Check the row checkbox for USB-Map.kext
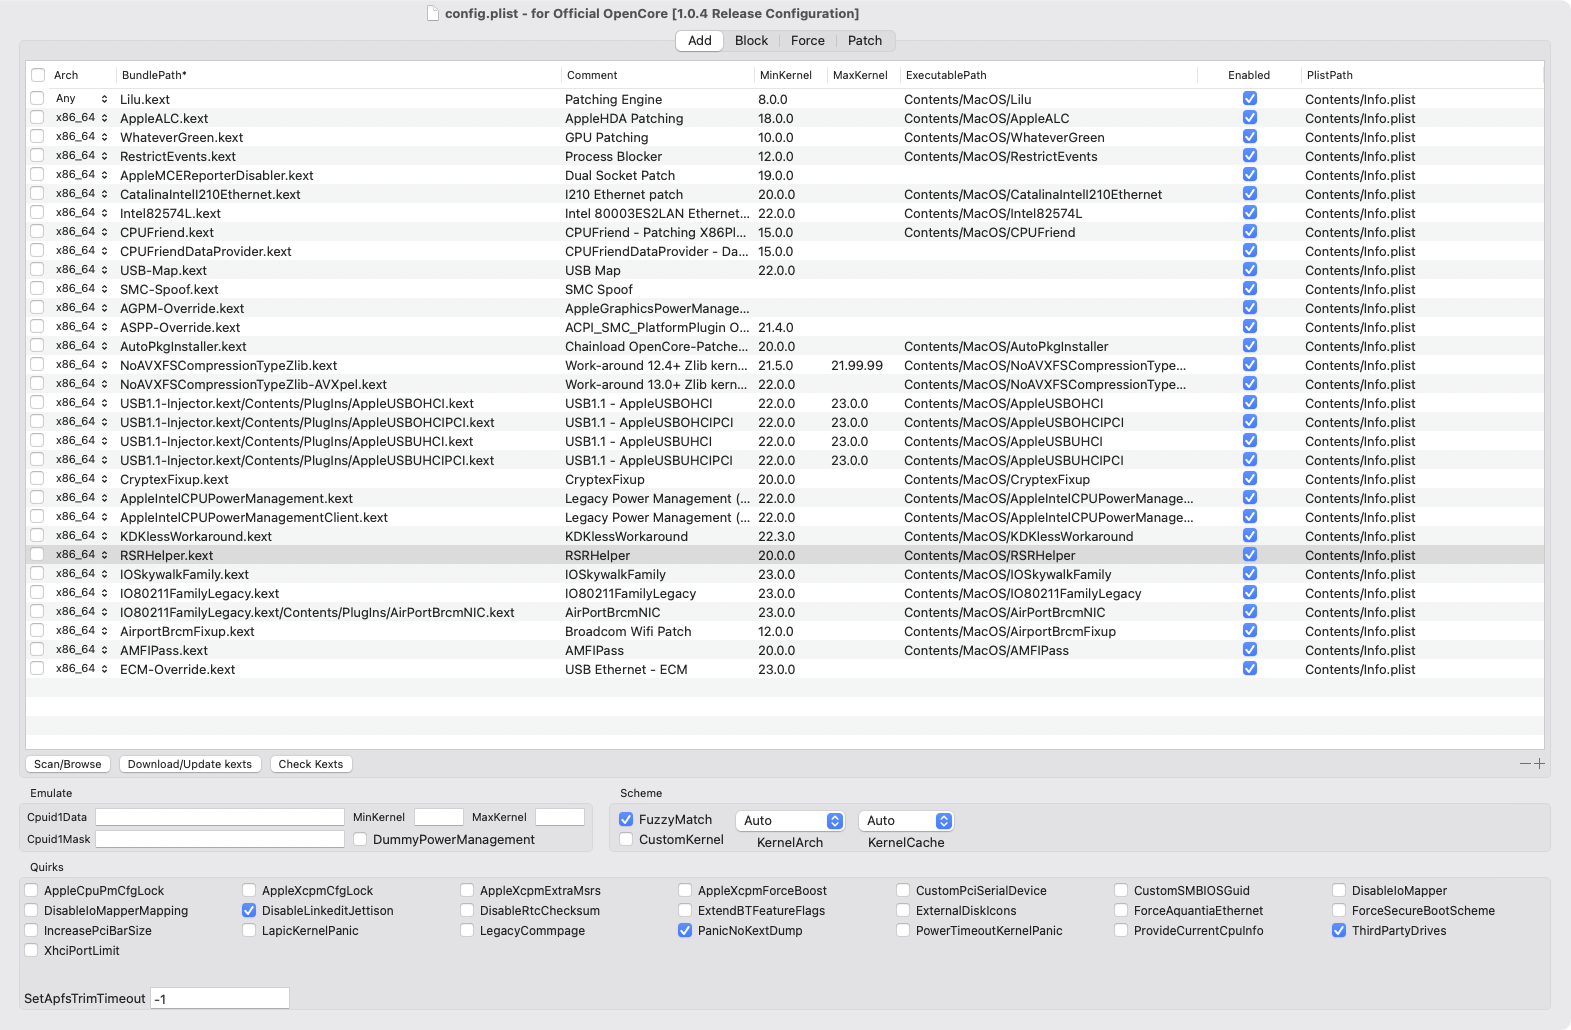 pyautogui.click(x=37, y=270)
